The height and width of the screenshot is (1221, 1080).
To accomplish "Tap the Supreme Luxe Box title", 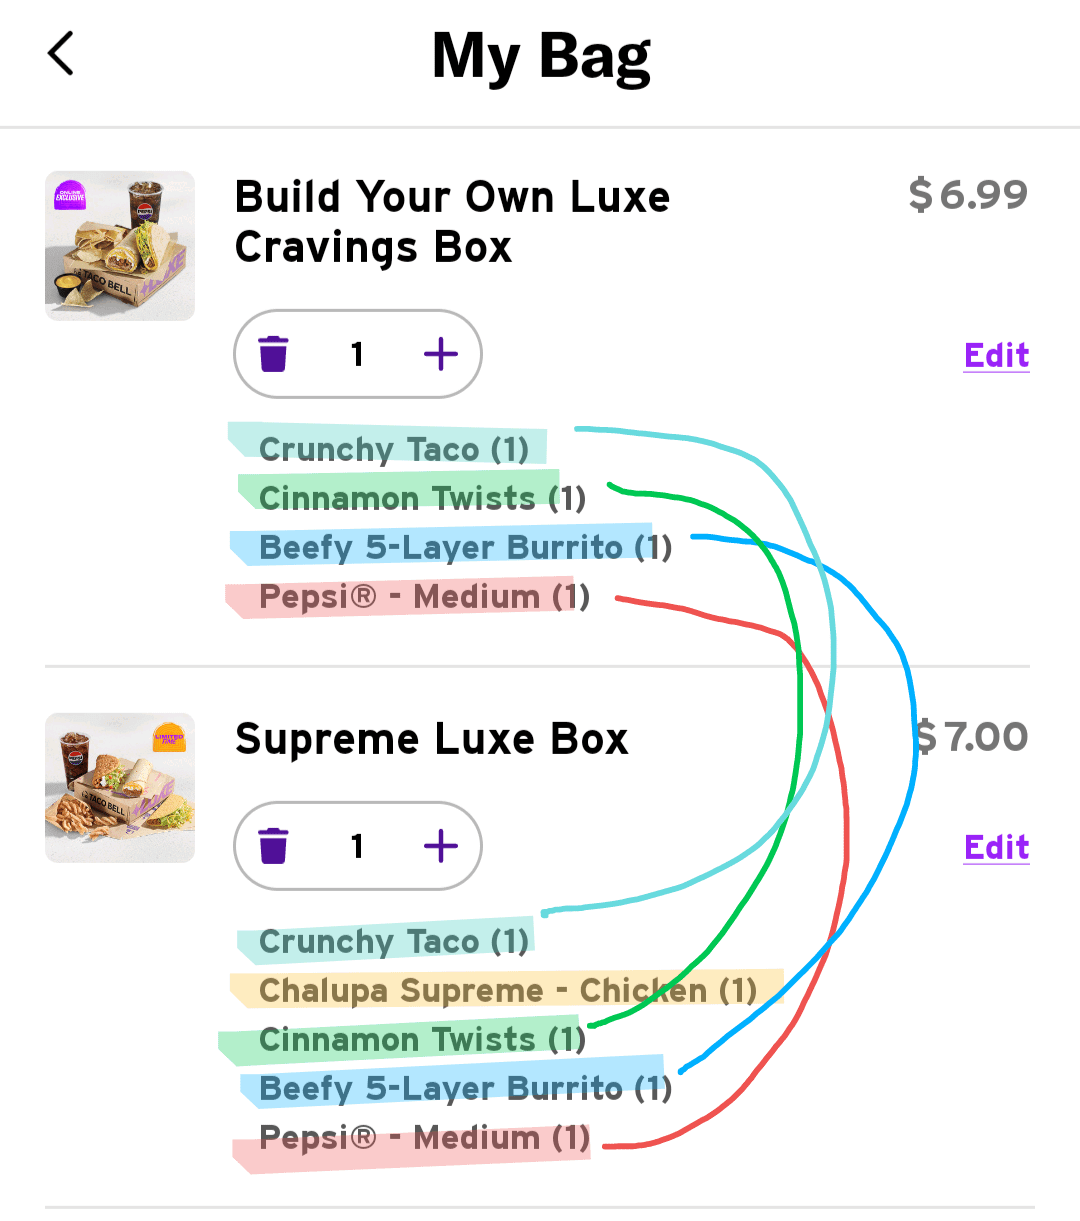I will 431,739.
